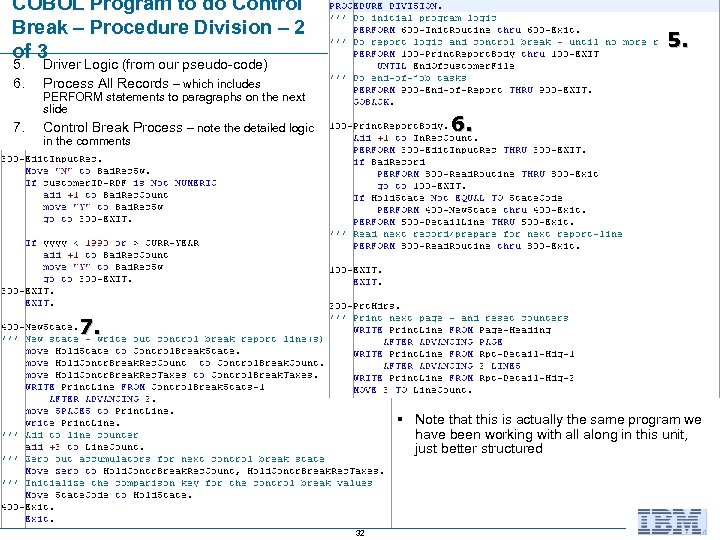Select bullet "Process All Records – which includes"
The width and height of the screenshot is (720, 540).
pos(152,84)
